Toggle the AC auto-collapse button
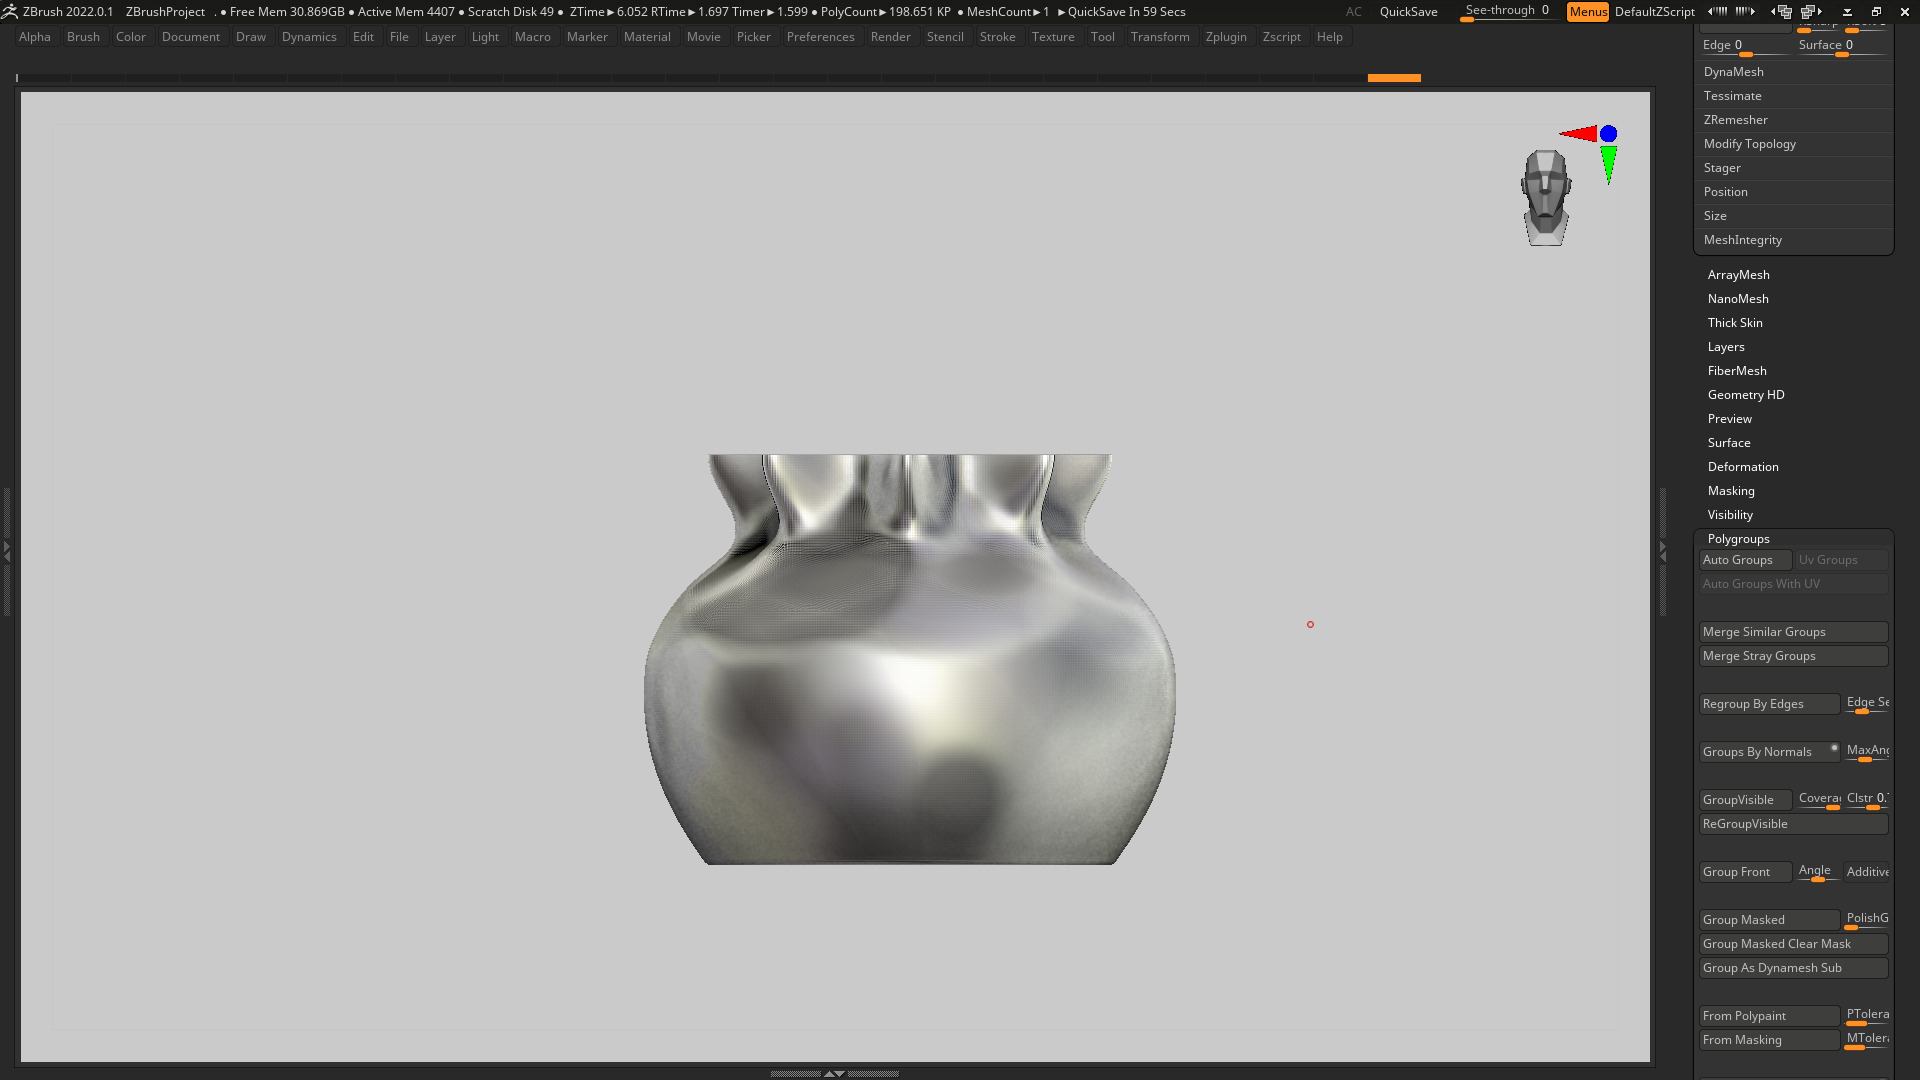Image resolution: width=1920 pixels, height=1080 pixels. tap(1353, 12)
